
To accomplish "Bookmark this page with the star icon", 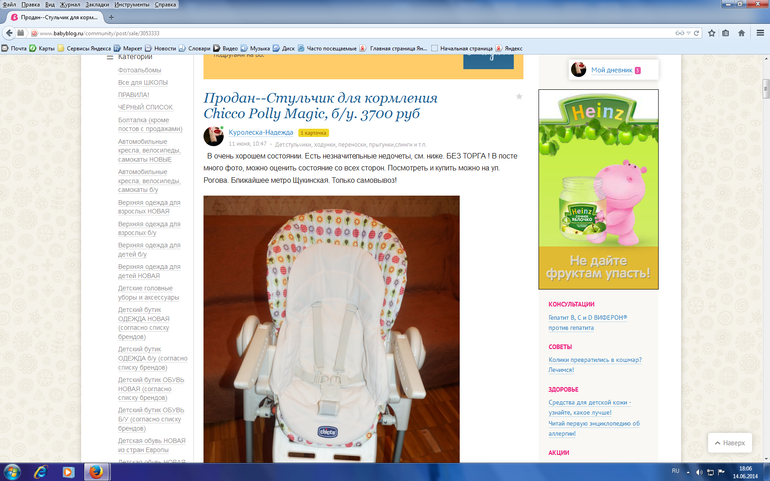I will [712, 33].
